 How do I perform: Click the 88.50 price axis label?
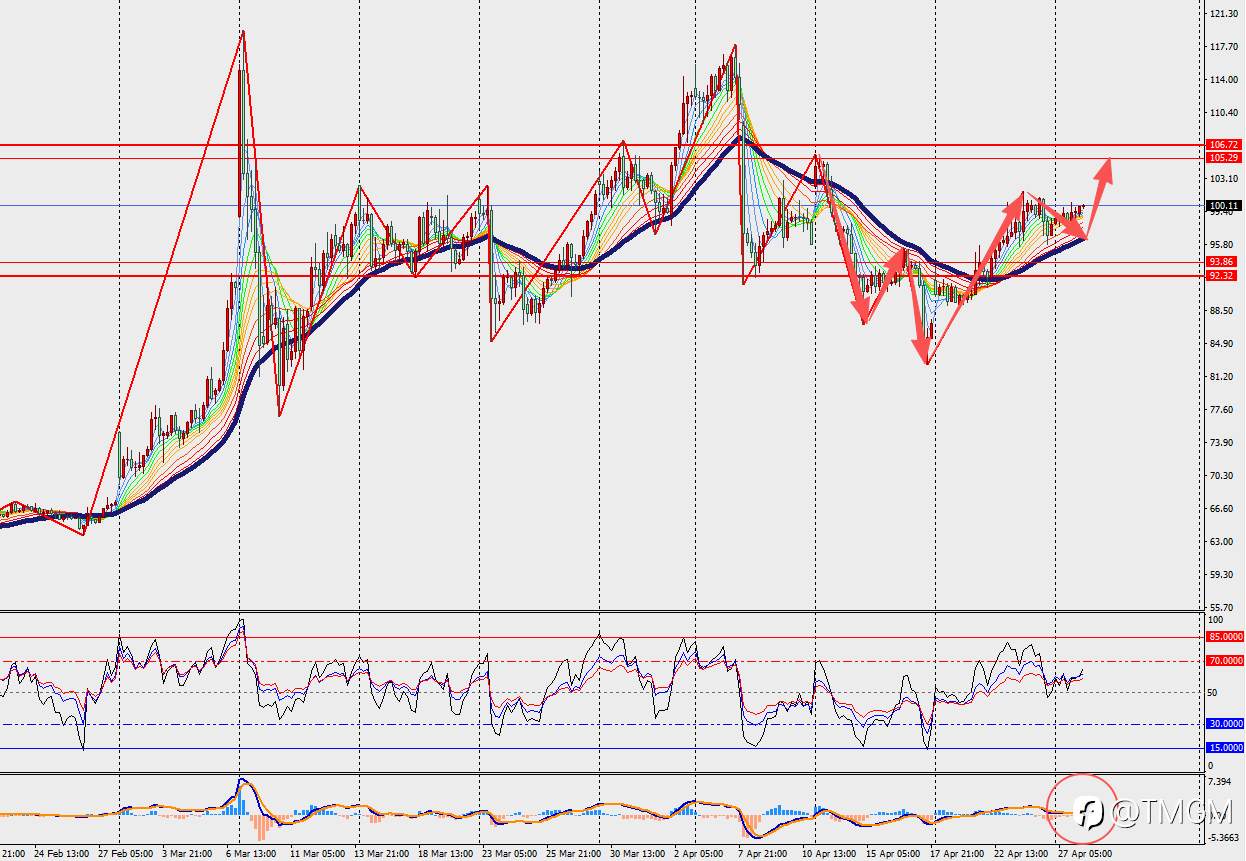click(1222, 311)
